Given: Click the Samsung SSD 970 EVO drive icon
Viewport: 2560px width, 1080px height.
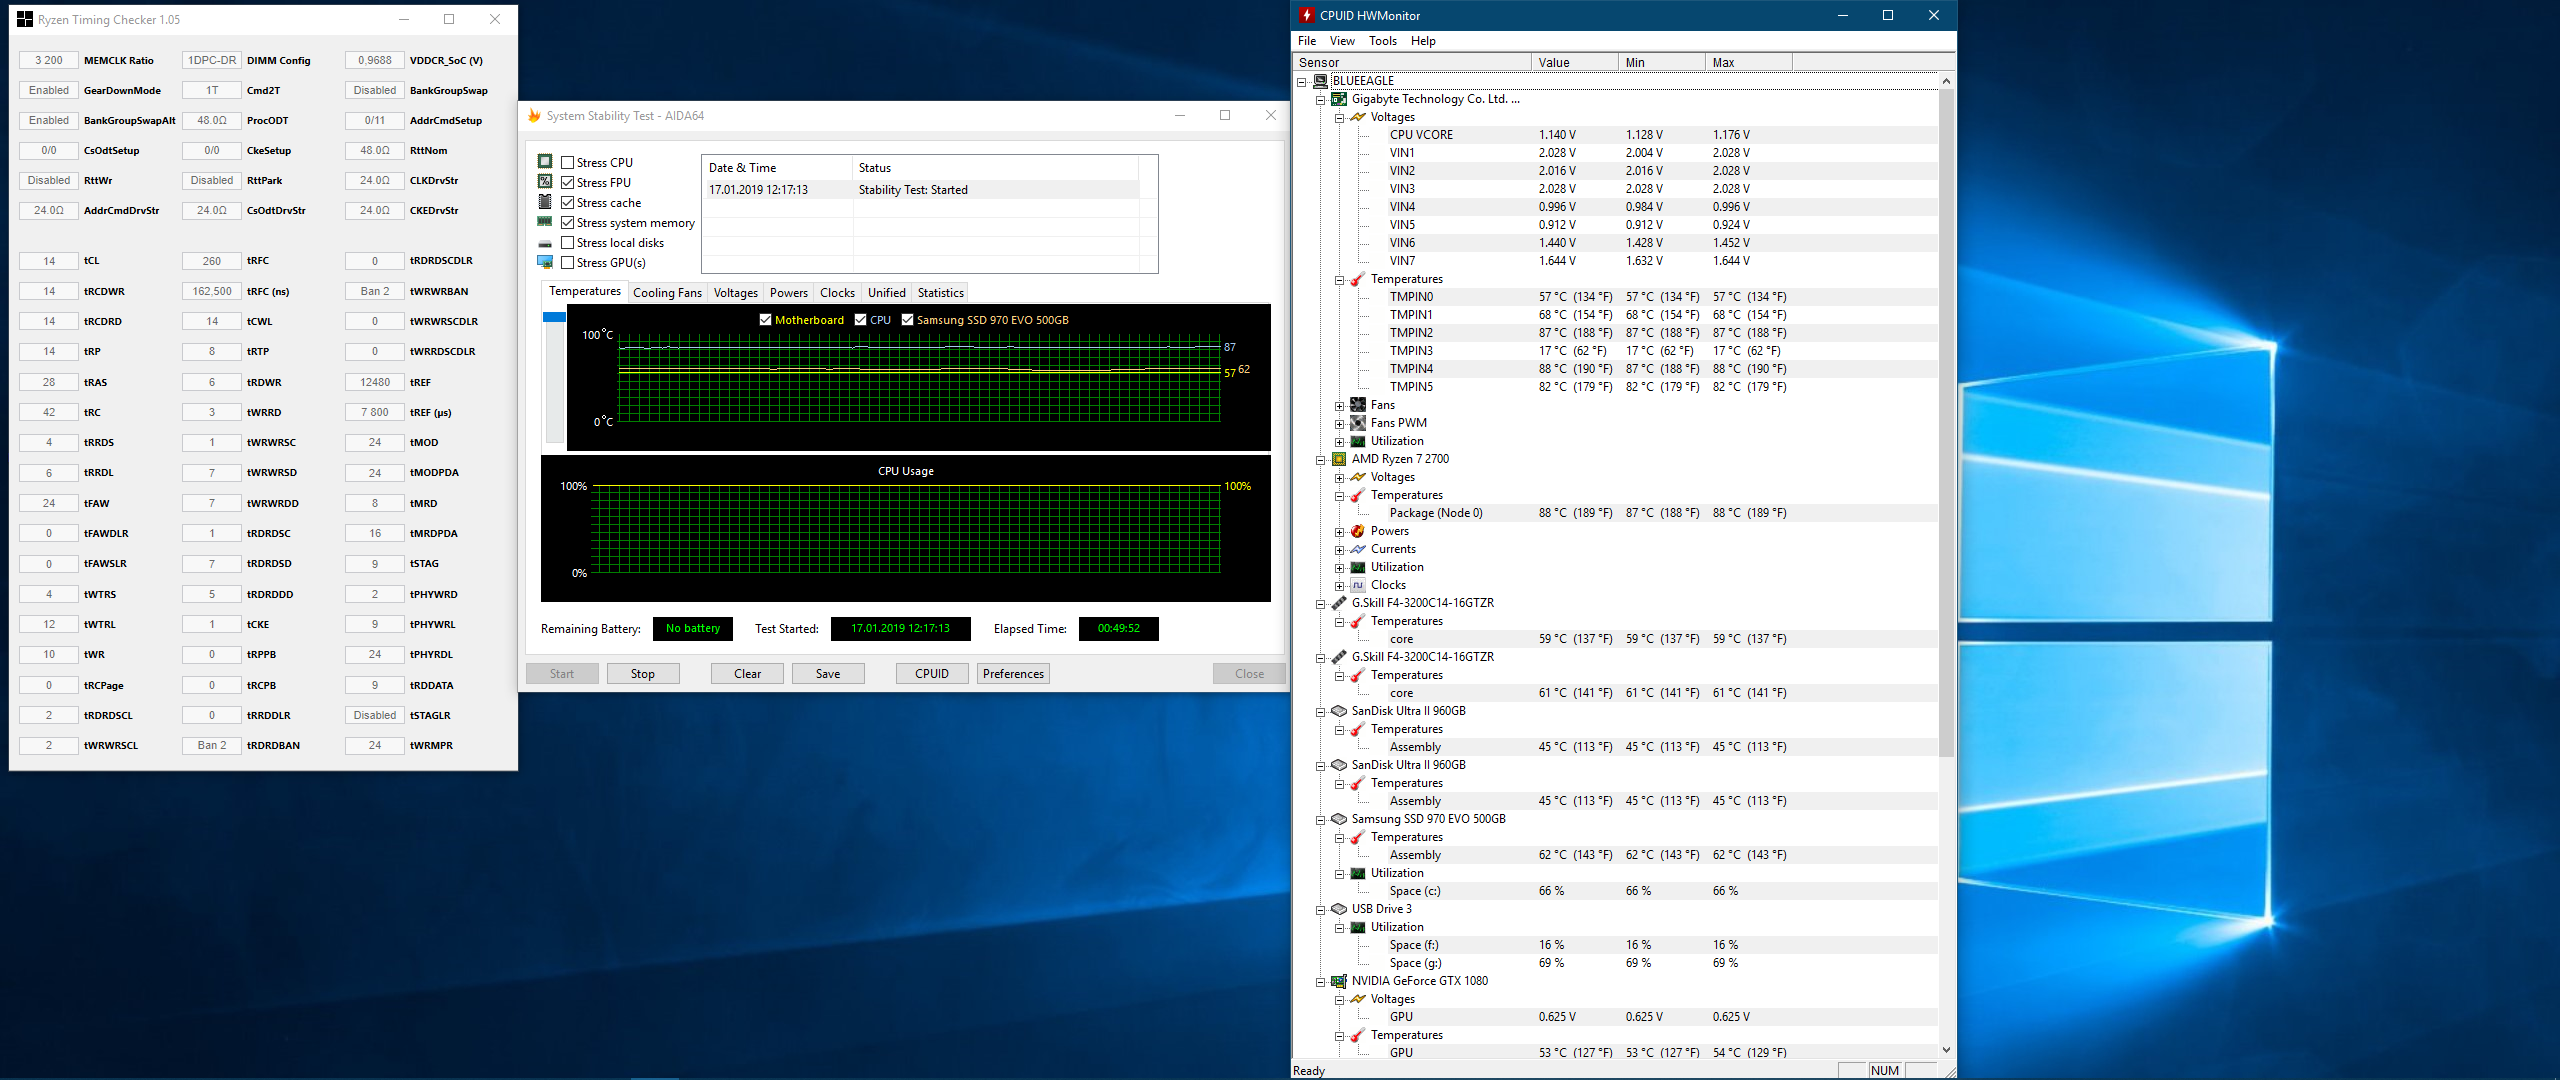Looking at the screenshot, I should pyautogui.click(x=1339, y=819).
